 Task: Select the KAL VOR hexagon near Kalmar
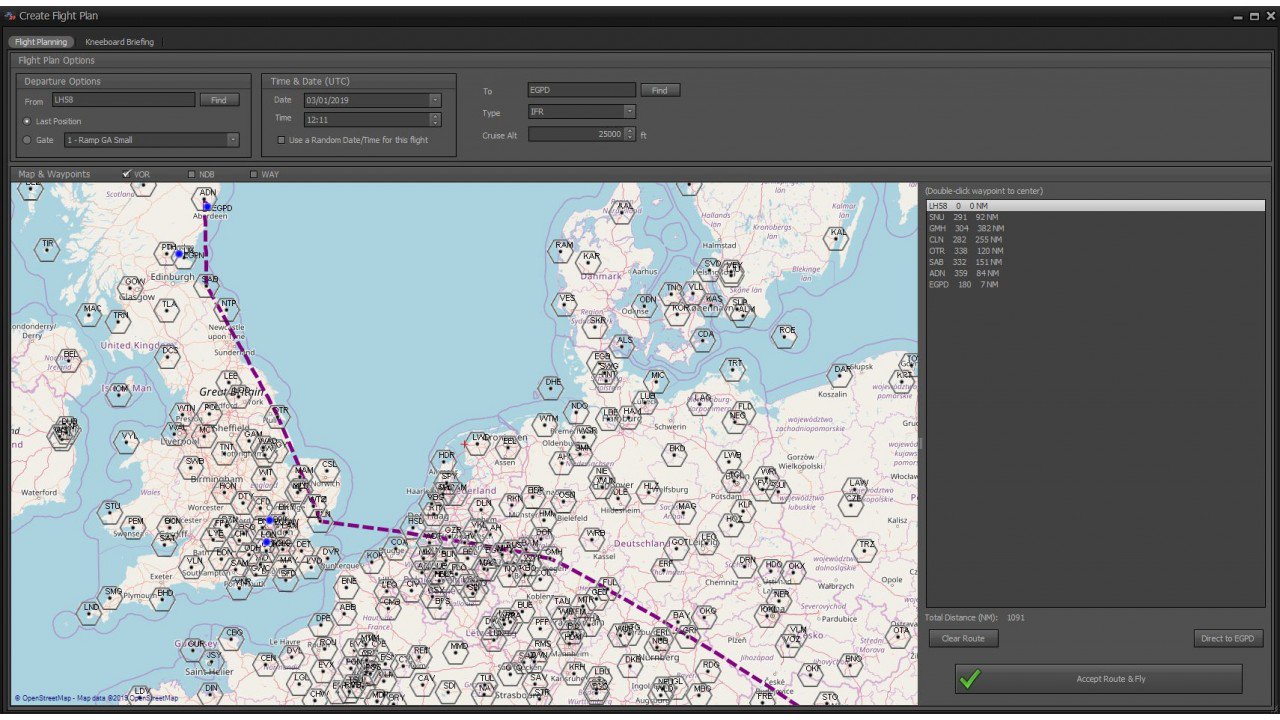[x=836, y=239]
